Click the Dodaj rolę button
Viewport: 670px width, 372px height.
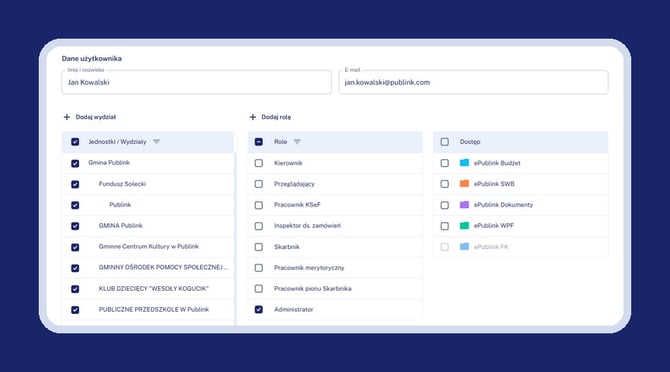[x=270, y=117]
